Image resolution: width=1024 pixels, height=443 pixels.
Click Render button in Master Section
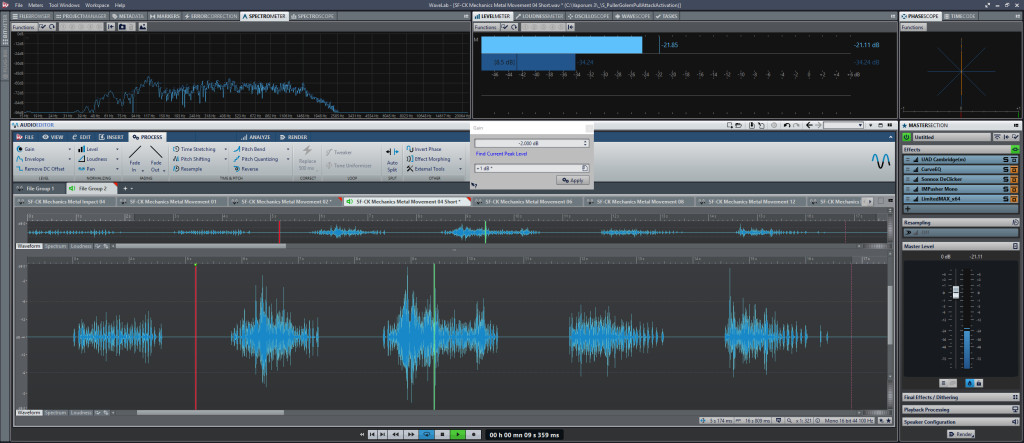[x=961, y=434]
